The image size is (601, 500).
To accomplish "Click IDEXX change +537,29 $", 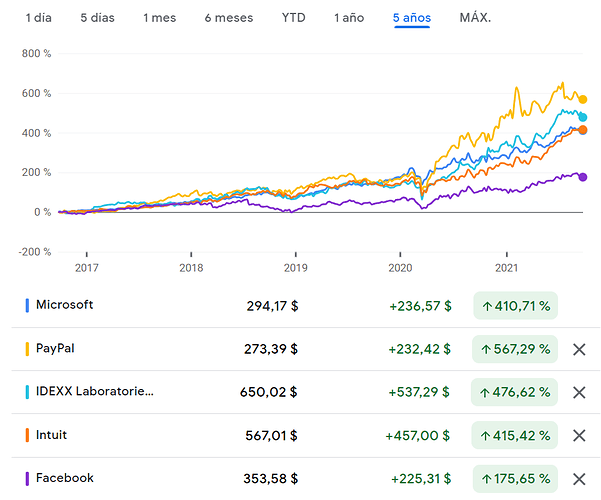I will point(419,392).
